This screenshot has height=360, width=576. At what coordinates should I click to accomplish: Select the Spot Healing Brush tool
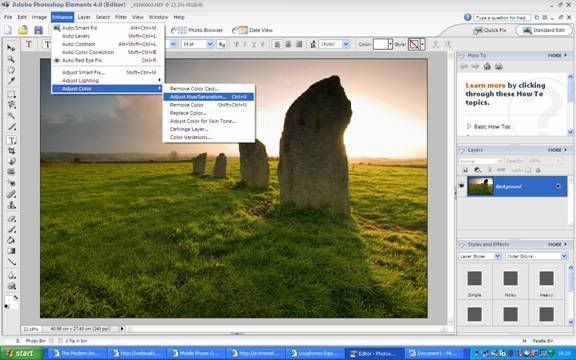11,194
